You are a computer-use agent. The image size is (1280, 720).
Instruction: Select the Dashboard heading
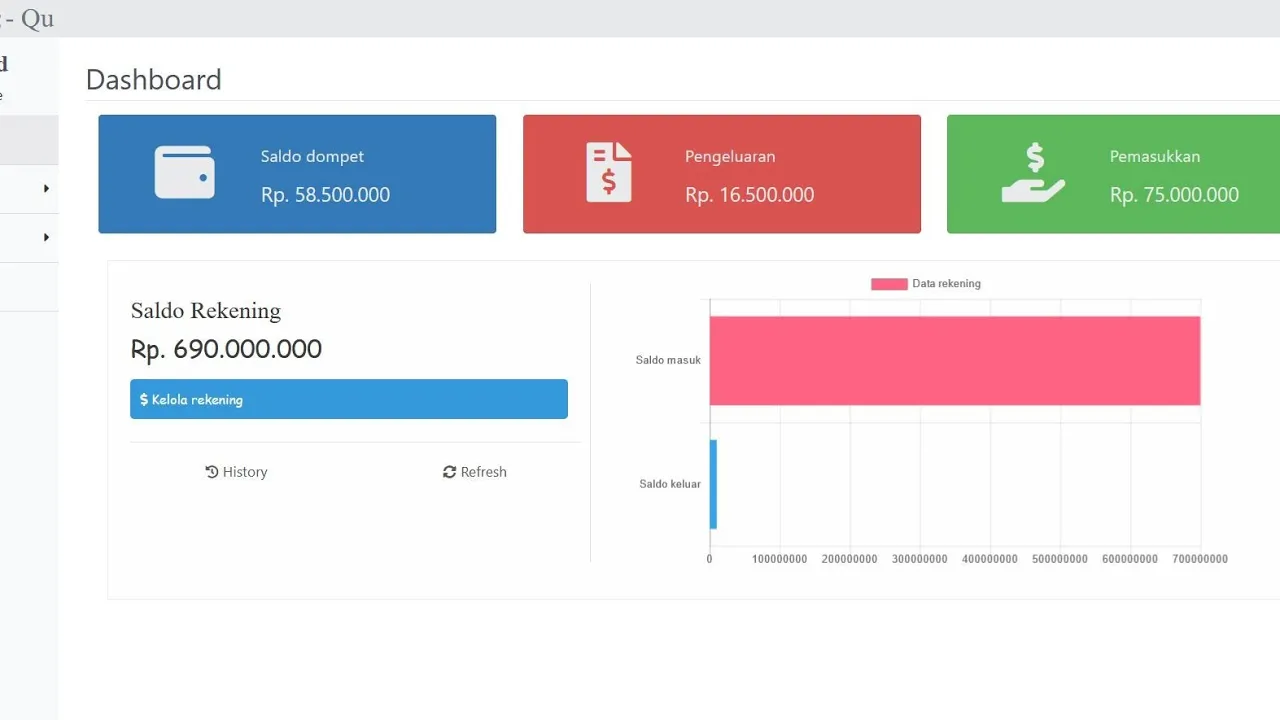[154, 80]
